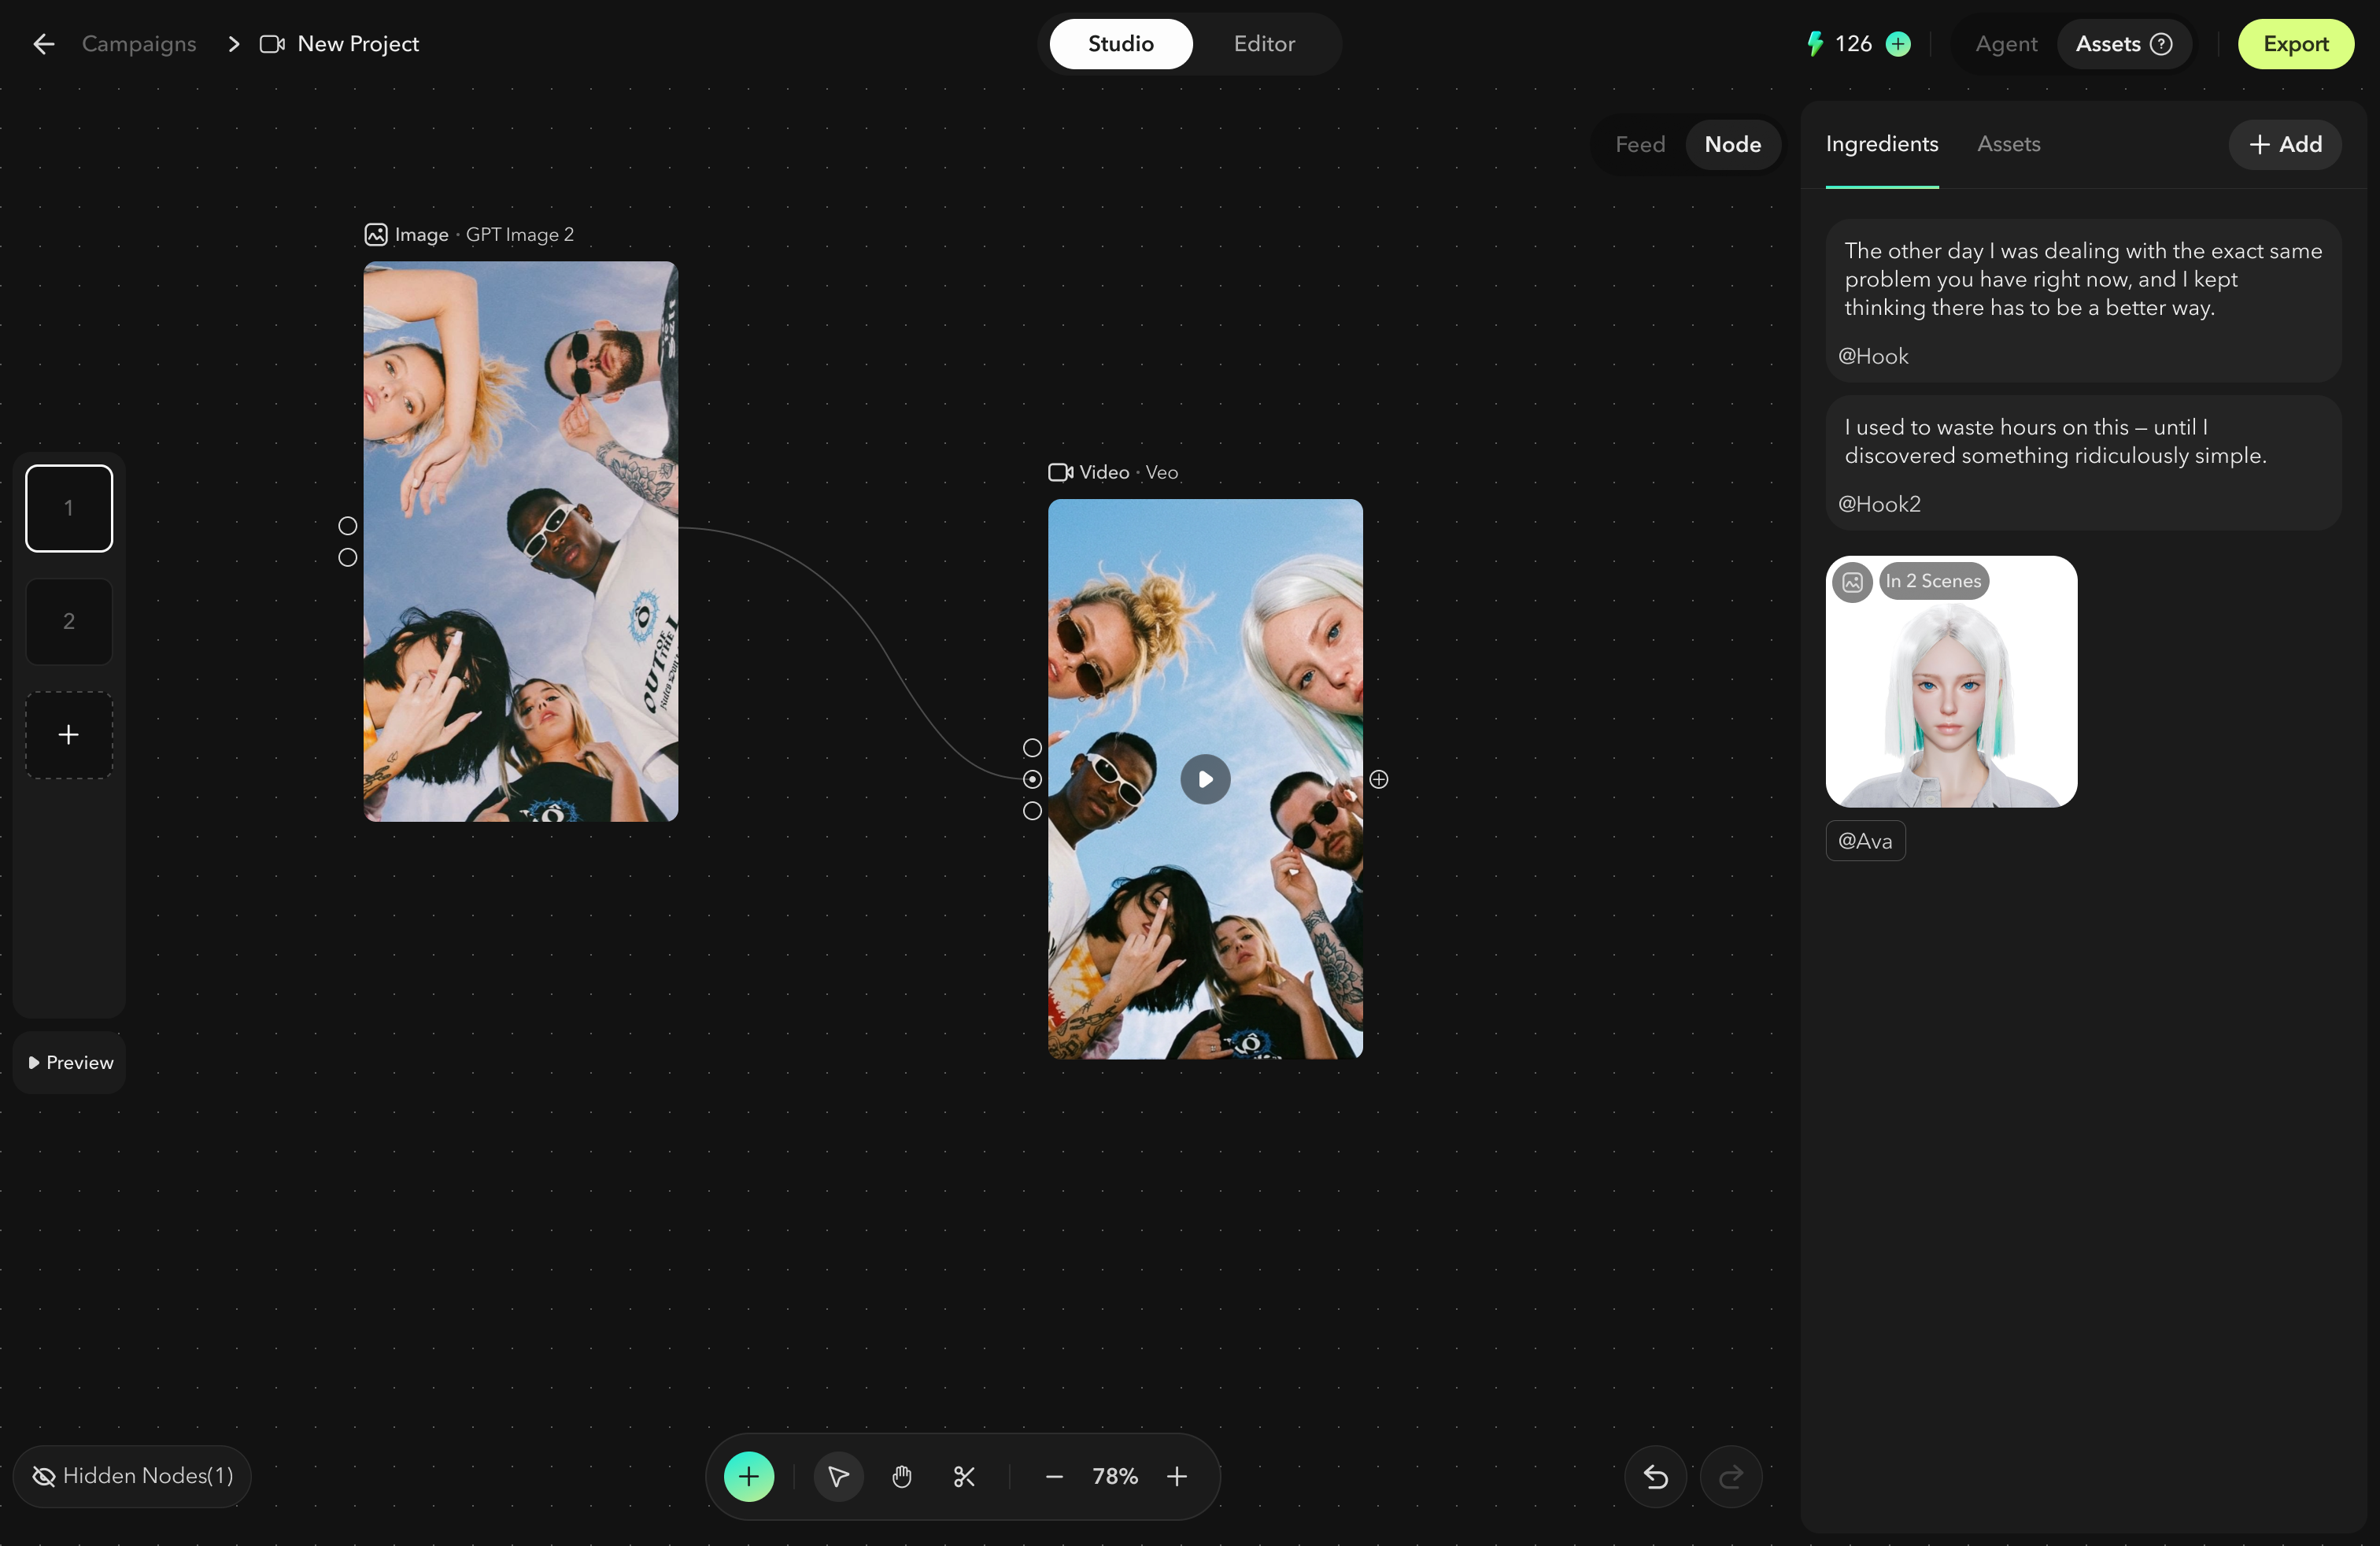2380x1546 pixels.
Task: Switch to Editor mode
Action: [1263, 44]
